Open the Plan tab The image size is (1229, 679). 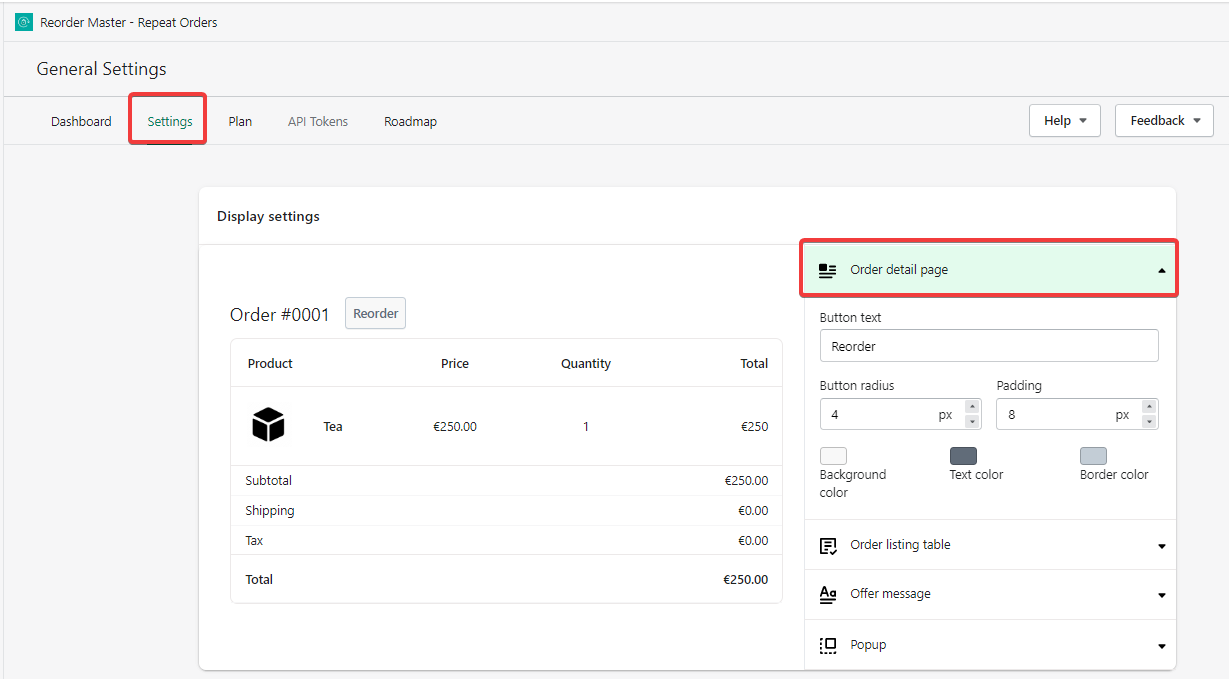pyautogui.click(x=240, y=122)
